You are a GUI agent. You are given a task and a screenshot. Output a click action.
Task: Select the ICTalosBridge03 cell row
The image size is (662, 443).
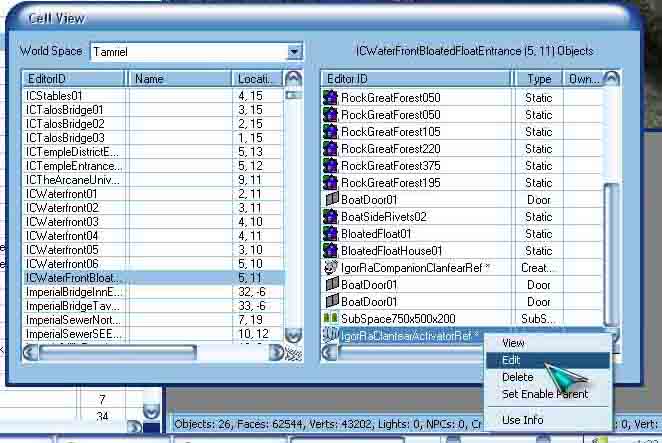click(153, 138)
